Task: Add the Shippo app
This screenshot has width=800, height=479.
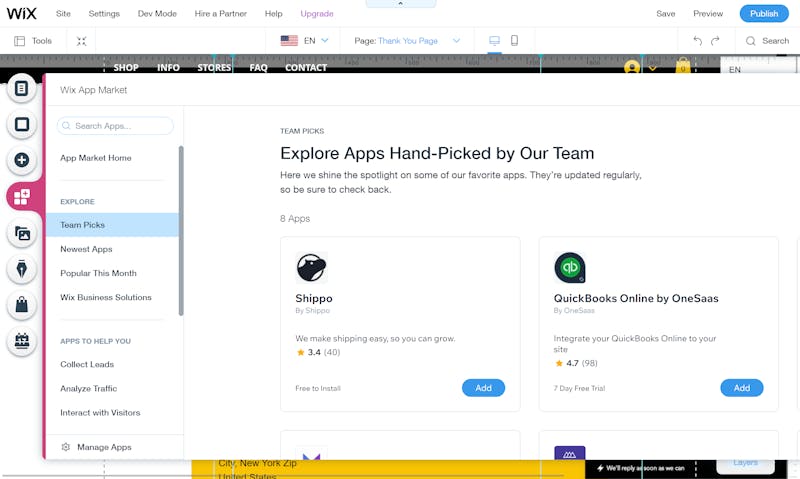Action: click(483, 388)
